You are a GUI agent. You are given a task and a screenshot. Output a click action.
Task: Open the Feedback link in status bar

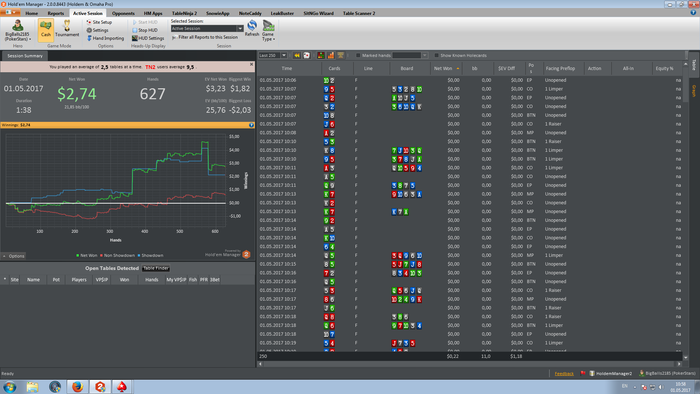564,373
